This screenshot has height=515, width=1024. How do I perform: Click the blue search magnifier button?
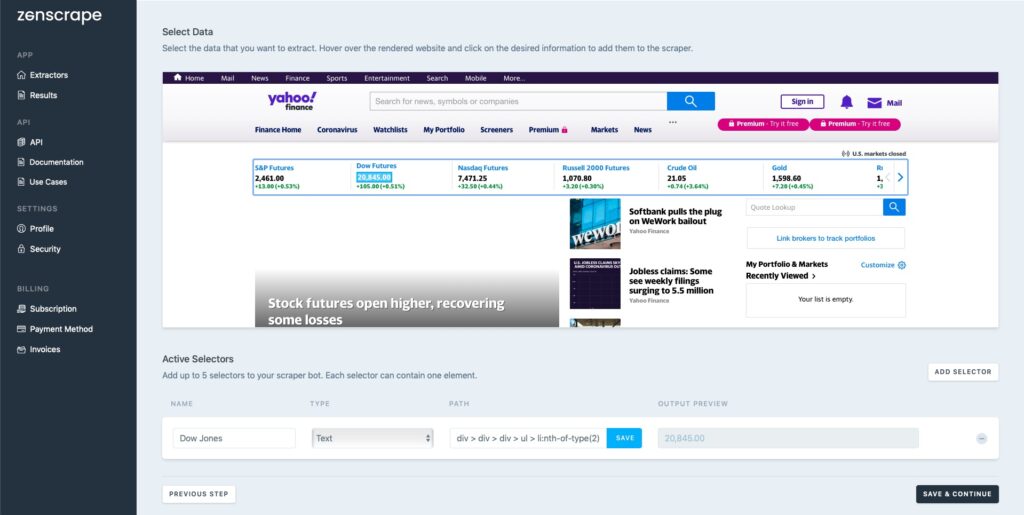pos(691,101)
